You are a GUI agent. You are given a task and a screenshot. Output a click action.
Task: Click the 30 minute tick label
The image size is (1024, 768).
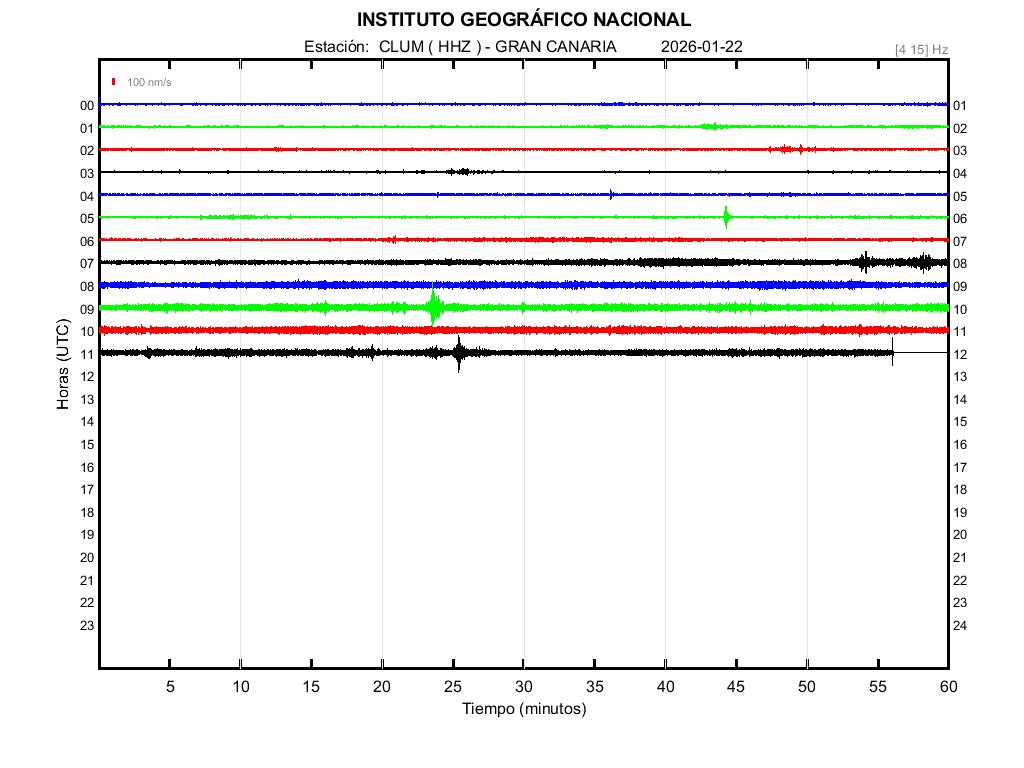523,686
